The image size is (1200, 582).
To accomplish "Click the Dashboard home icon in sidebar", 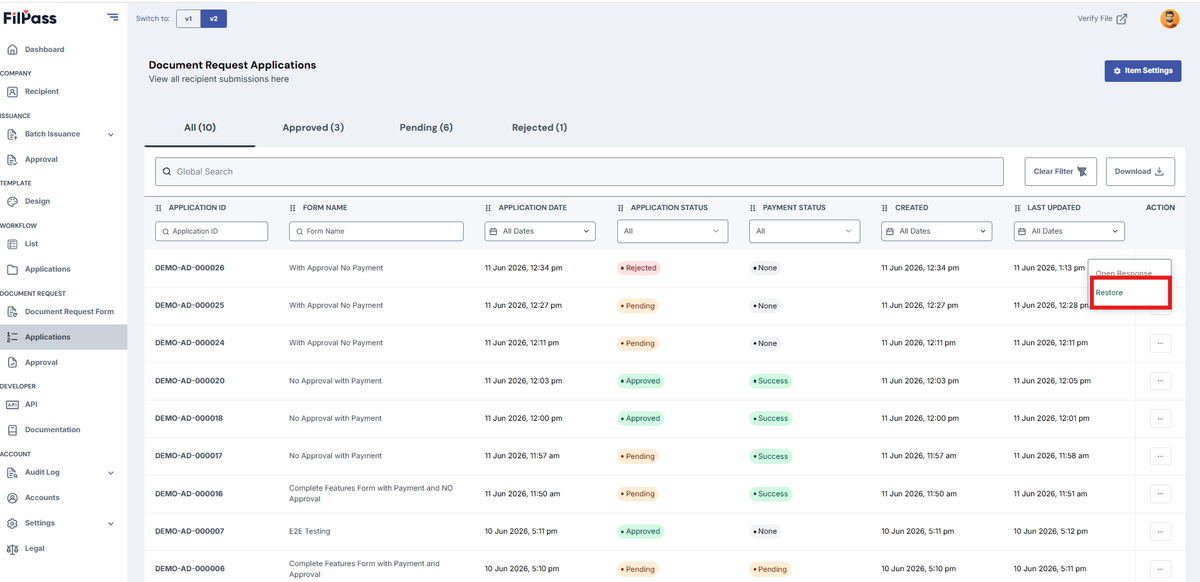I will (x=12, y=49).
